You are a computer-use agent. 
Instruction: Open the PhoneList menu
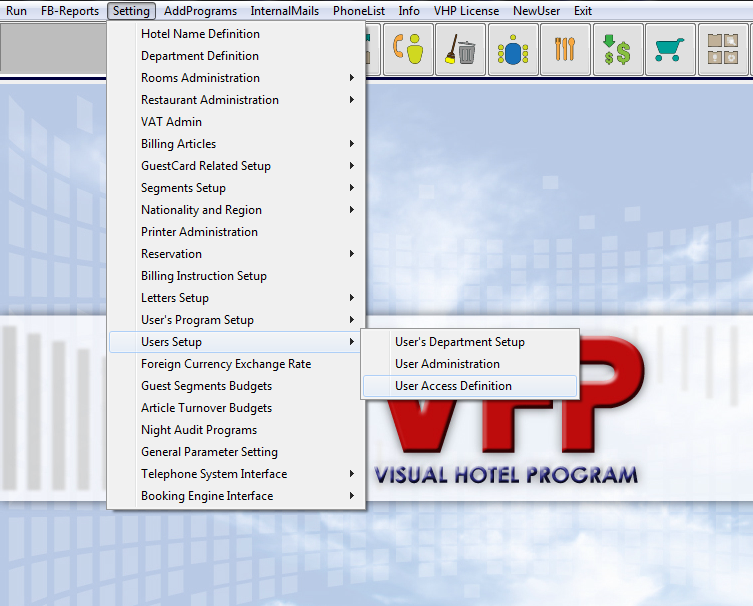coord(359,11)
